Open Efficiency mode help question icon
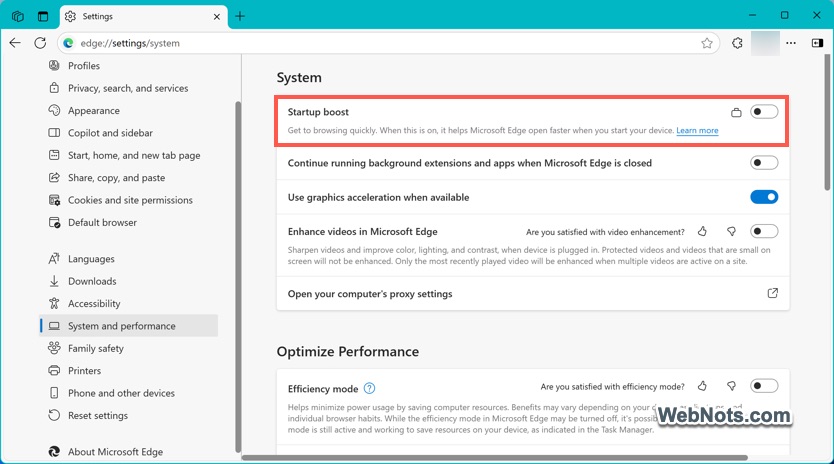Screen dimensions: 834x464 (369, 388)
